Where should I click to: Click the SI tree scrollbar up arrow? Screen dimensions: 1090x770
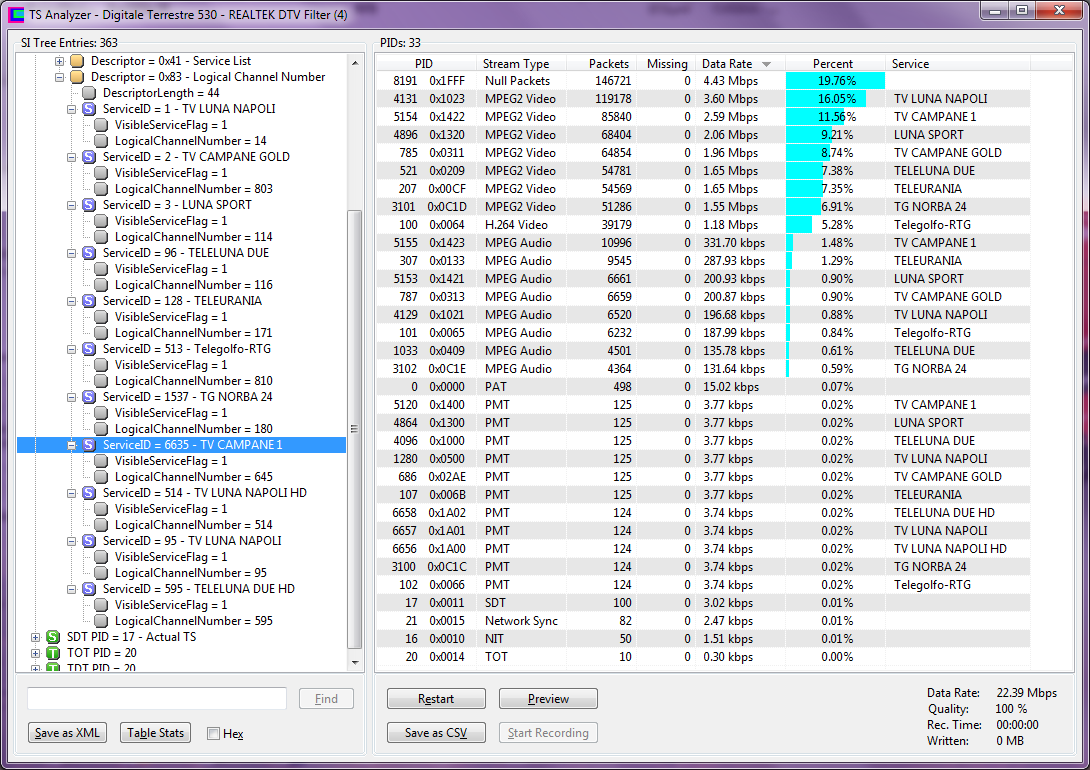[355, 63]
